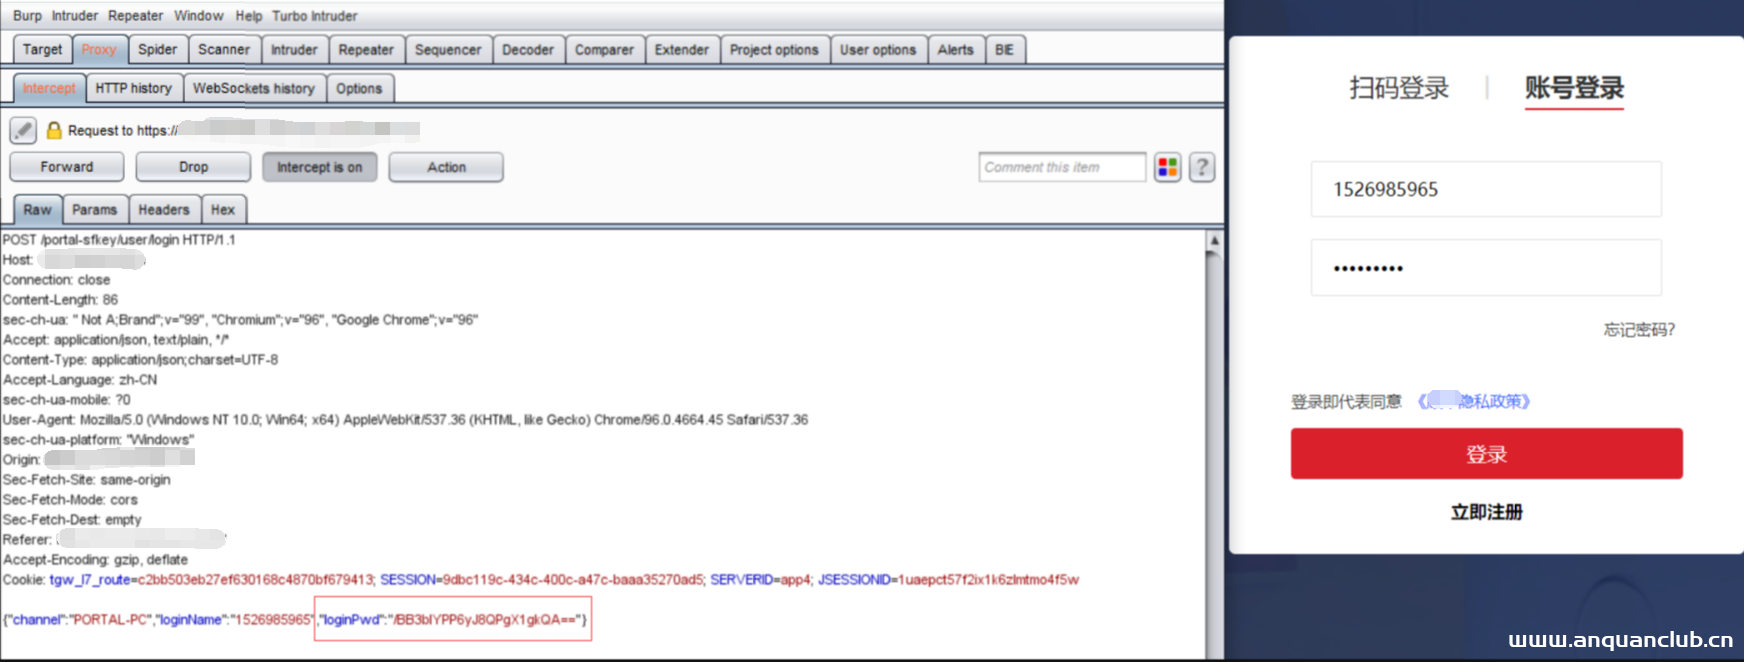The width and height of the screenshot is (1744, 662).
Task: Toggle the Intercept is on button
Action: coord(319,167)
